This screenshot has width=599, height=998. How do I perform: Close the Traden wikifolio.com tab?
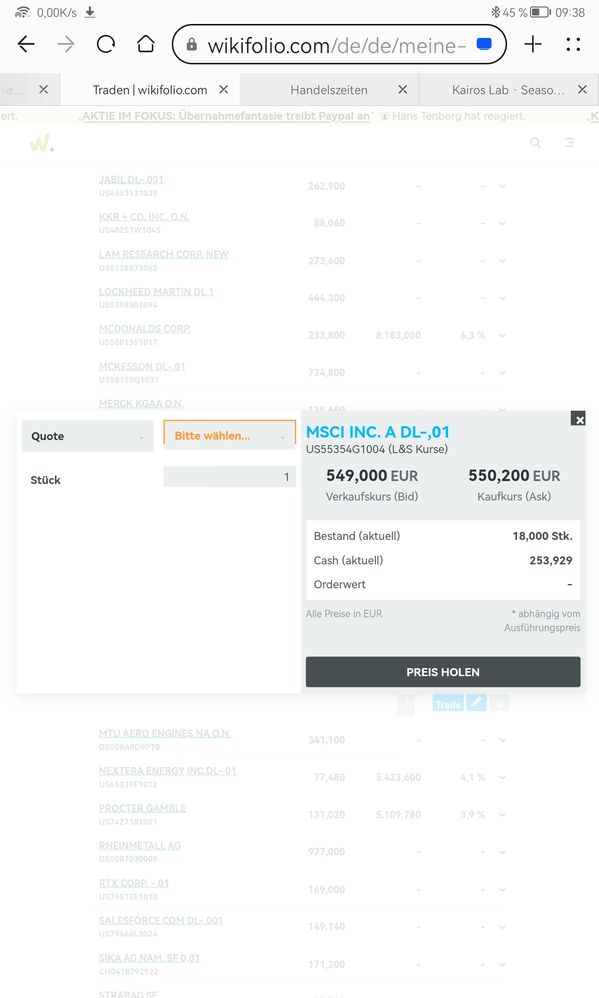coord(223,90)
